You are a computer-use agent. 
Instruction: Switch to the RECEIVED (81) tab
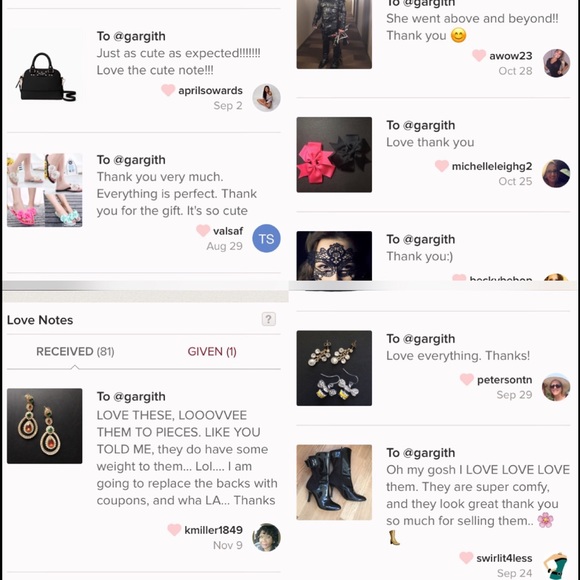(x=75, y=351)
